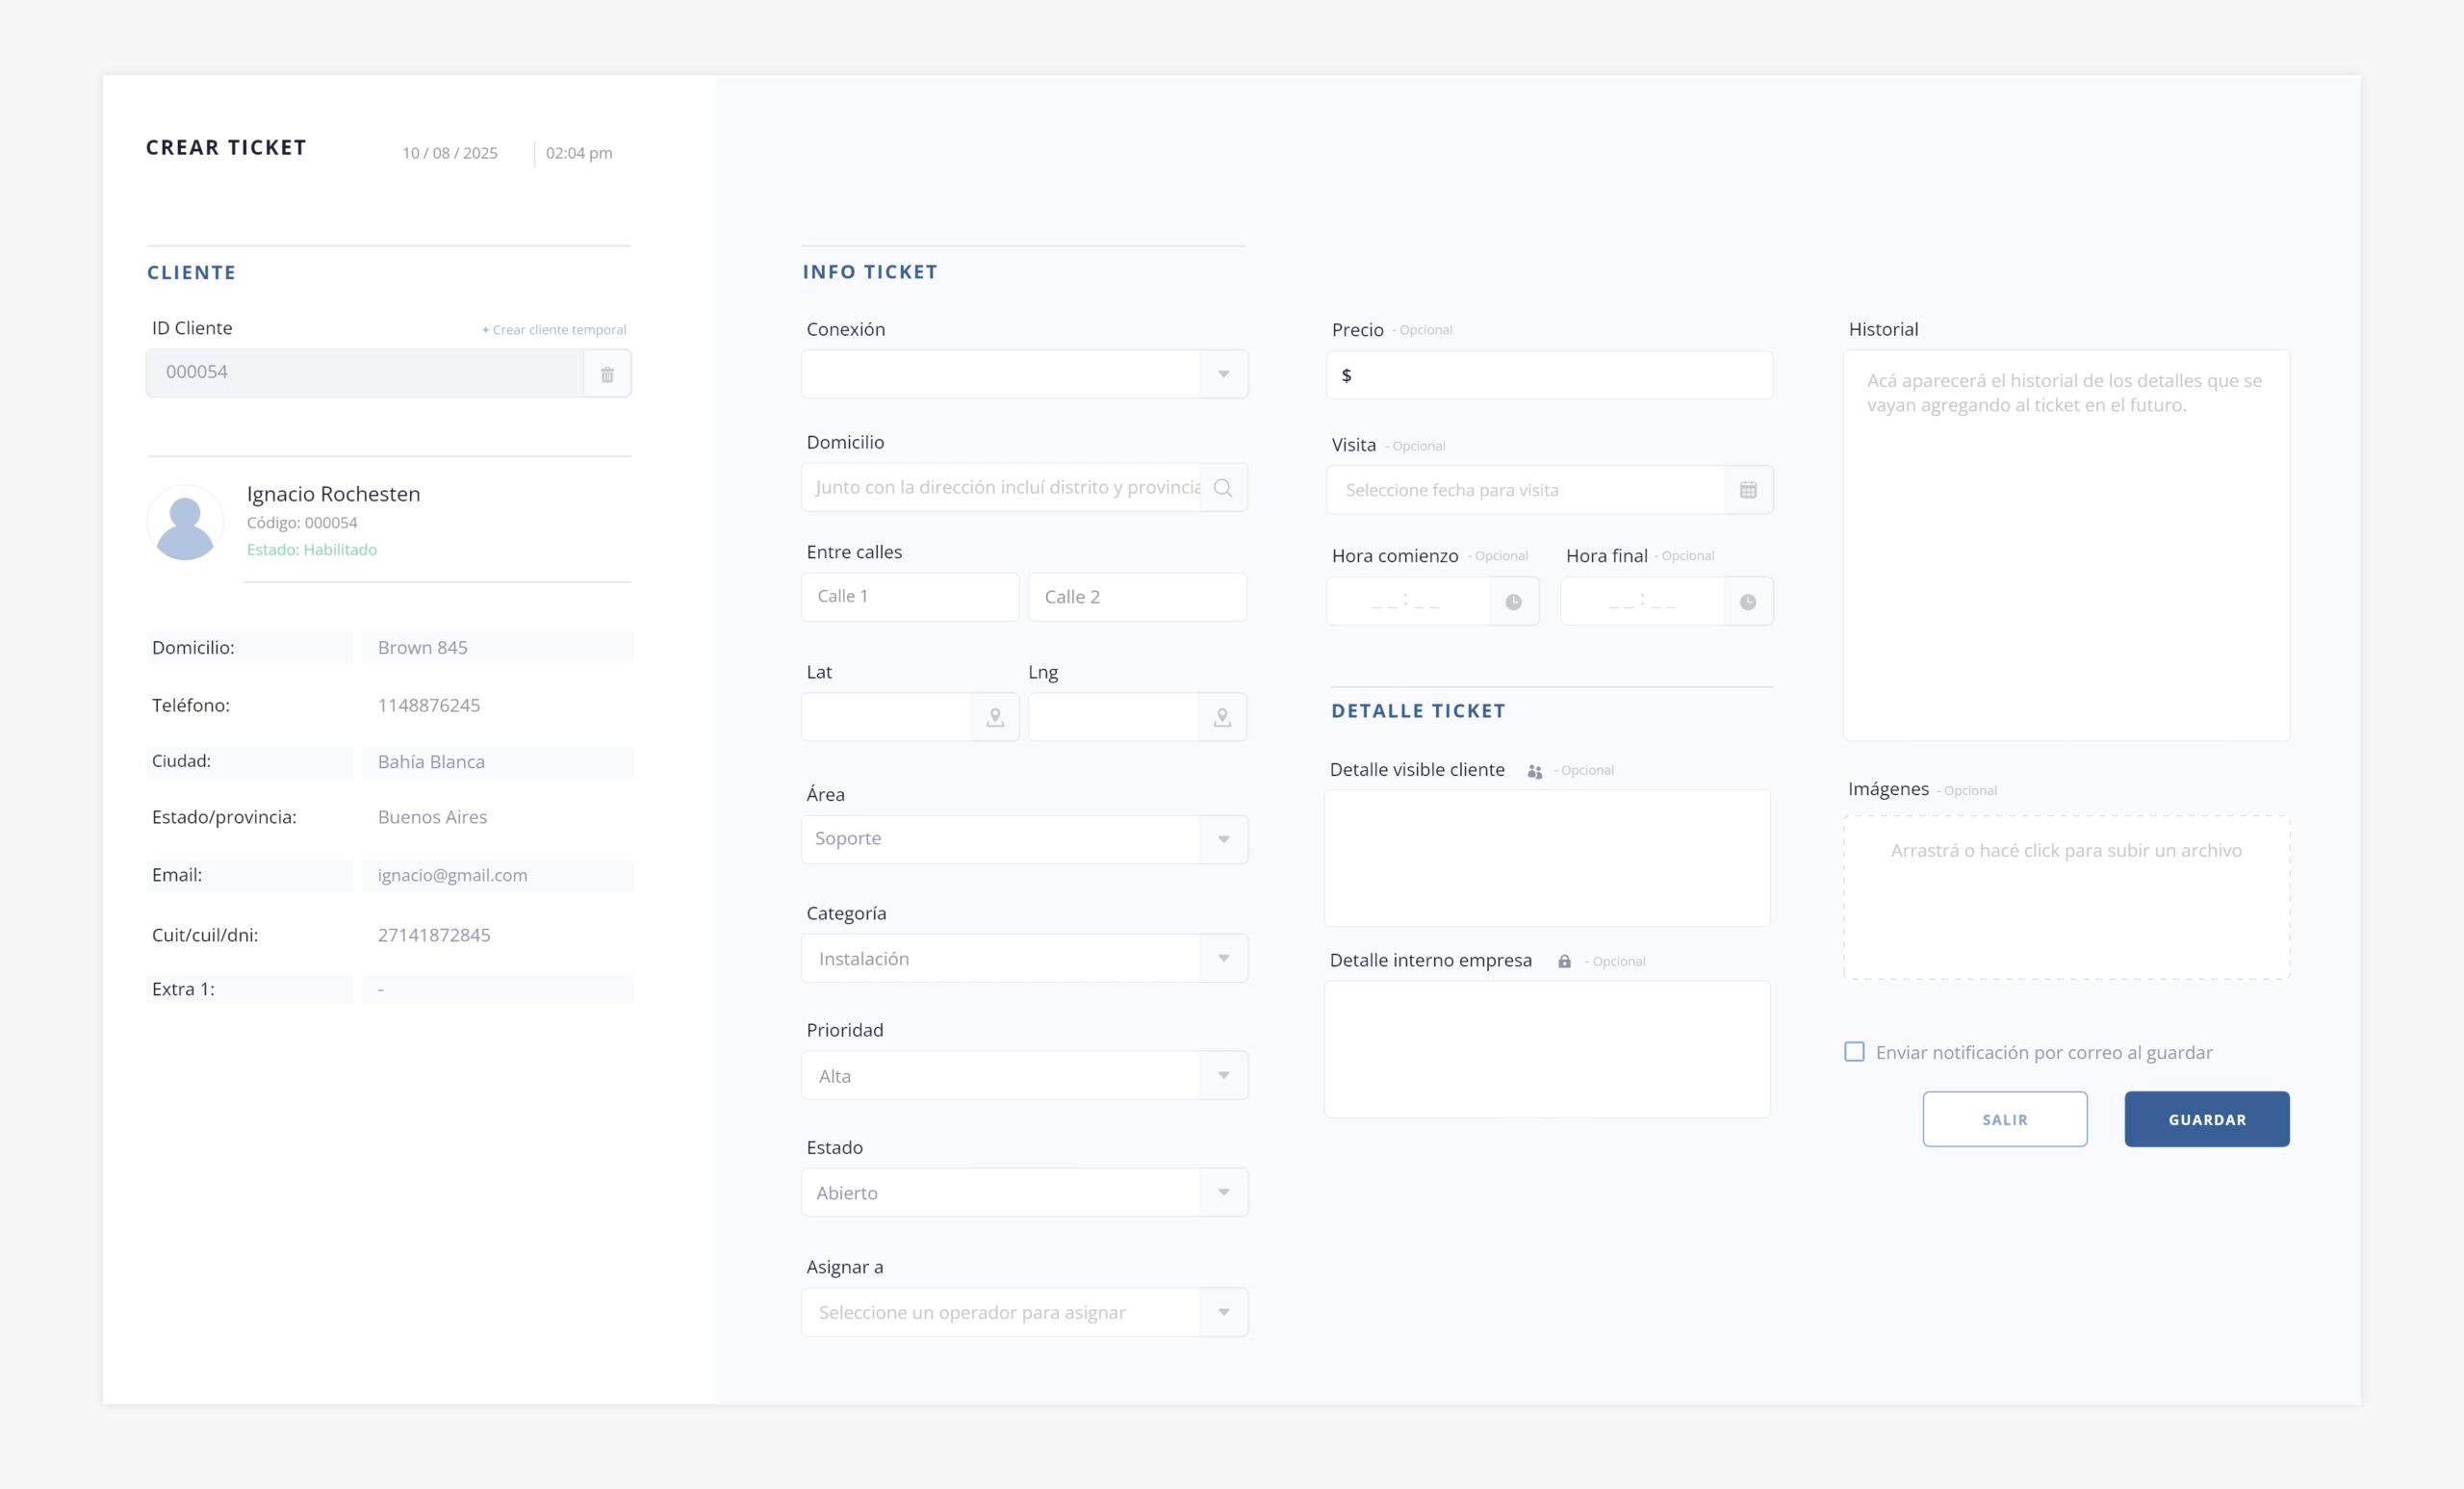This screenshot has height=1489, width=2464.
Task: Click the clock icon in Hora comienzo
Action: point(1513,602)
